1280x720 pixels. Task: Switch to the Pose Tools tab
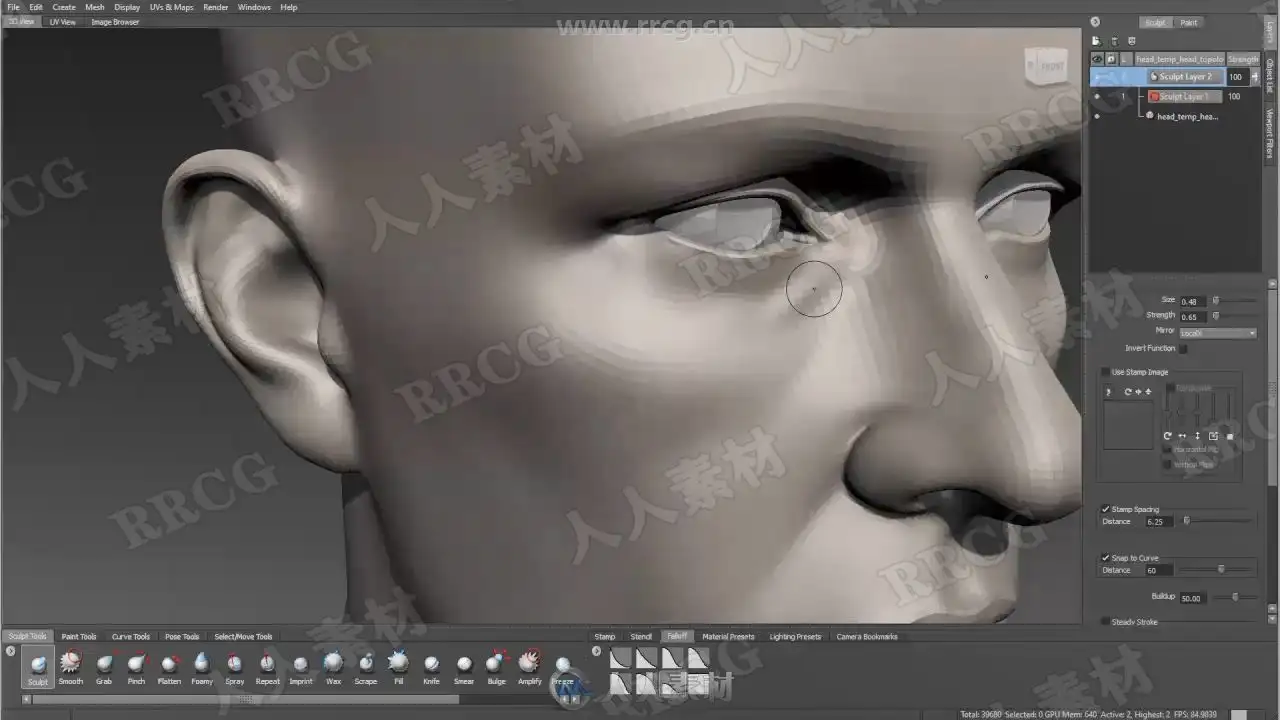tap(182, 636)
